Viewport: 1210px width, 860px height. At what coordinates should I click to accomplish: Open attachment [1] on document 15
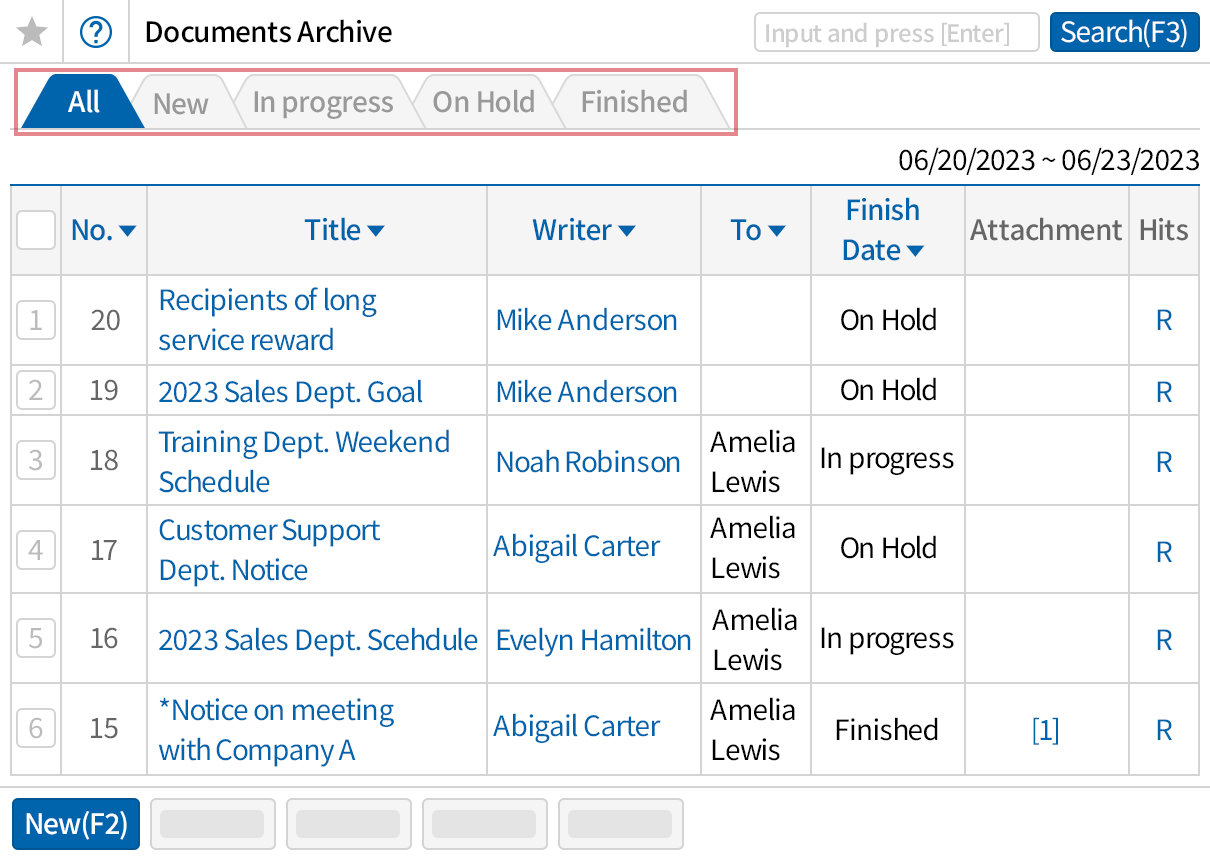point(1045,729)
